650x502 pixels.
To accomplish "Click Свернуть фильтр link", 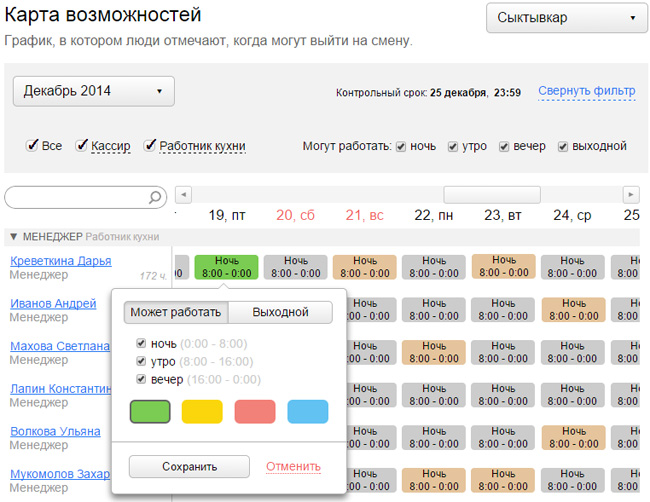I will click(x=587, y=91).
